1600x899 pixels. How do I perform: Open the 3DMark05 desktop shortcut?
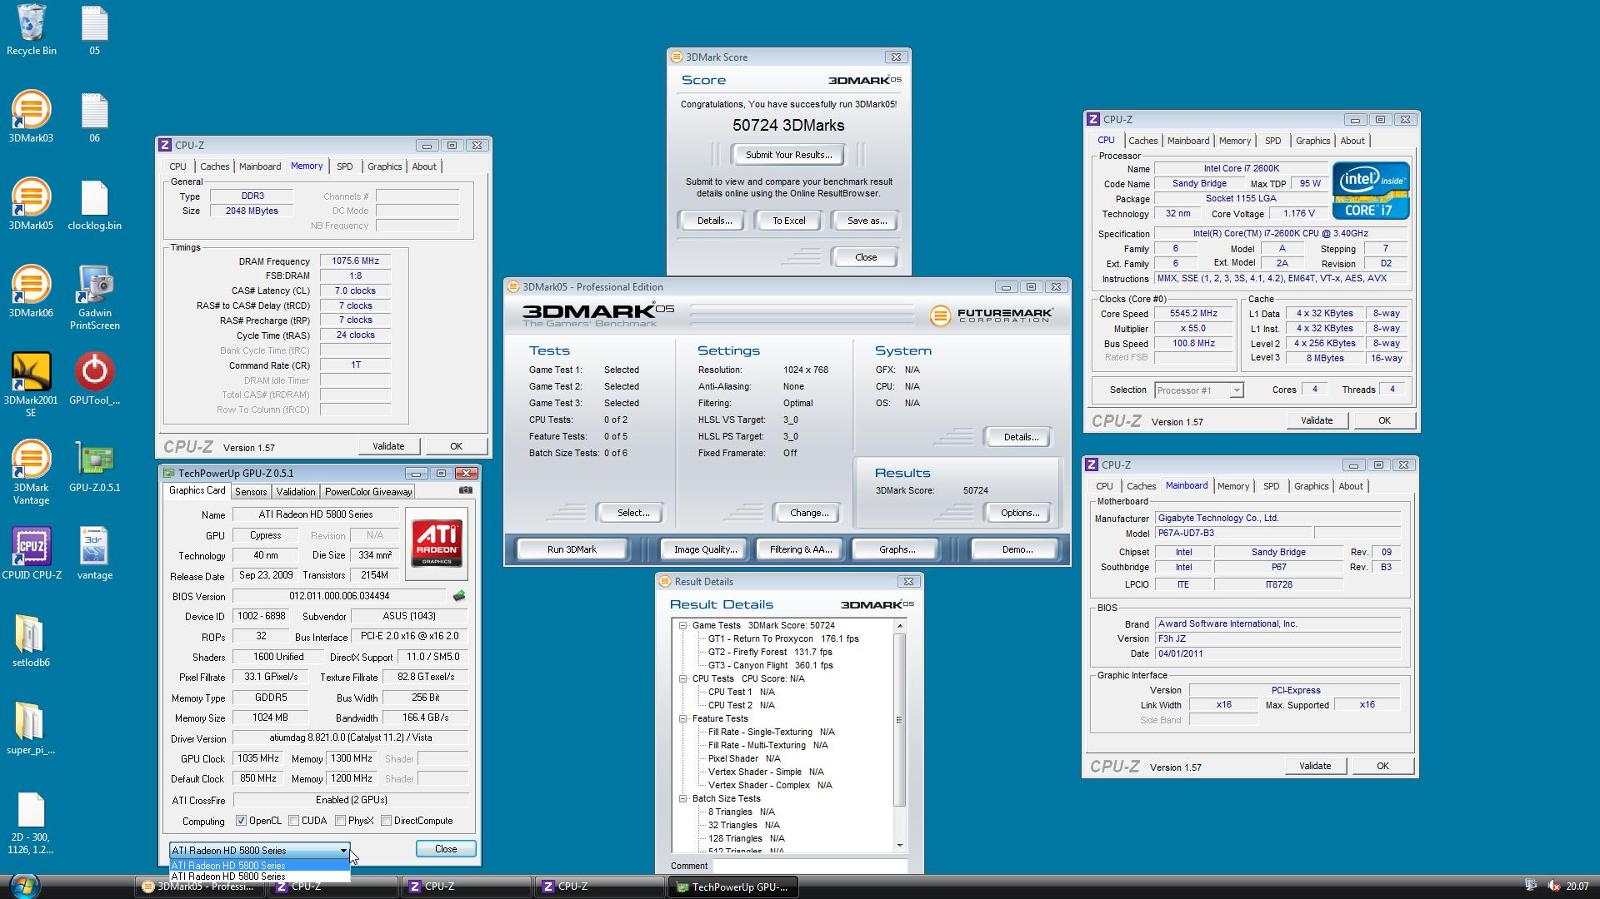pos(31,204)
